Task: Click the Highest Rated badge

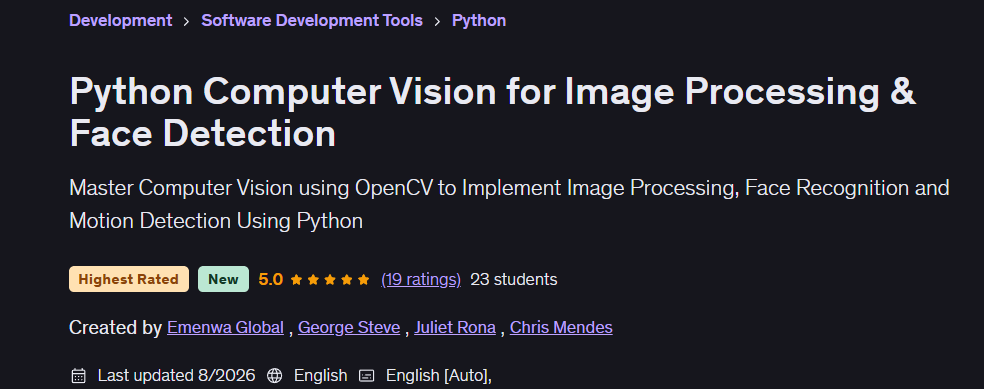Action: [x=129, y=279]
